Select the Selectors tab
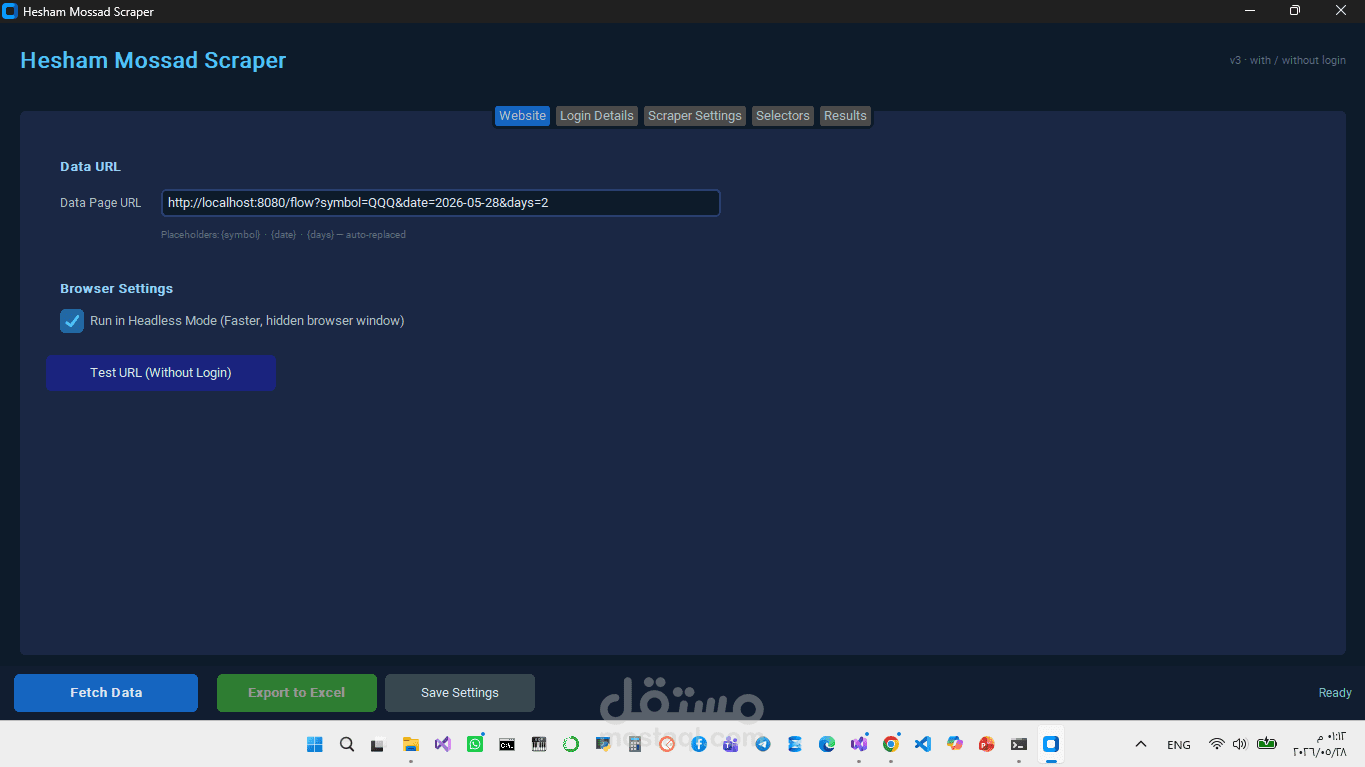This screenshot has width=1365, height=767. coord(783,116)
